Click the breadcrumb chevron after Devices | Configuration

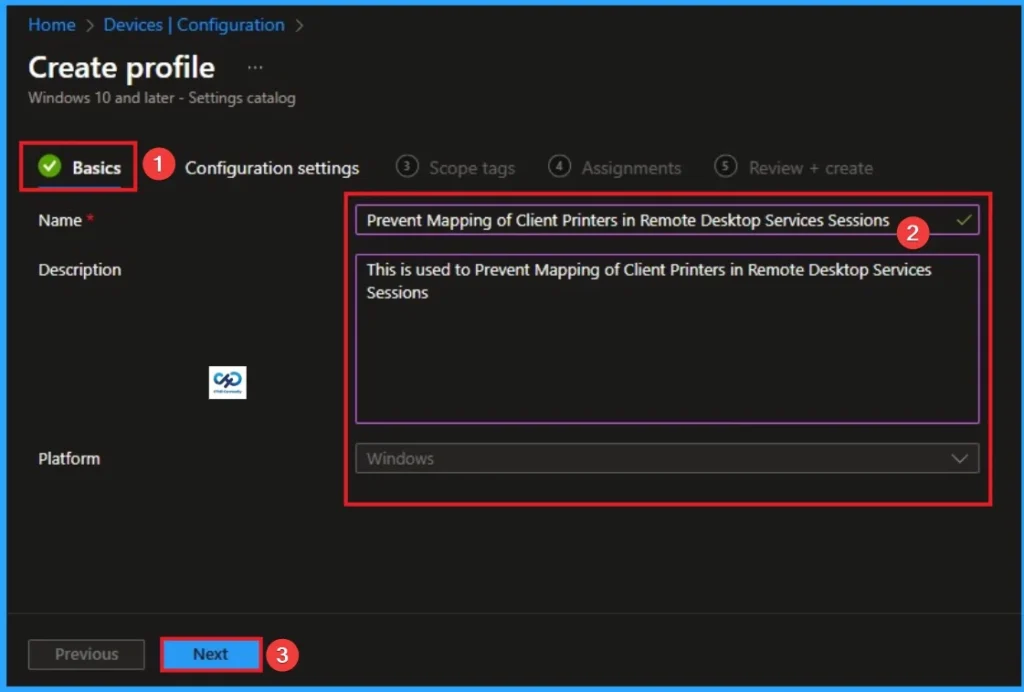(x=298, y=24)
